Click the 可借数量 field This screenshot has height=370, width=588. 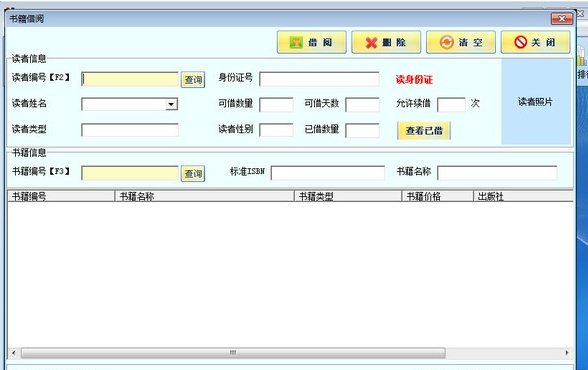click(276, 105)
